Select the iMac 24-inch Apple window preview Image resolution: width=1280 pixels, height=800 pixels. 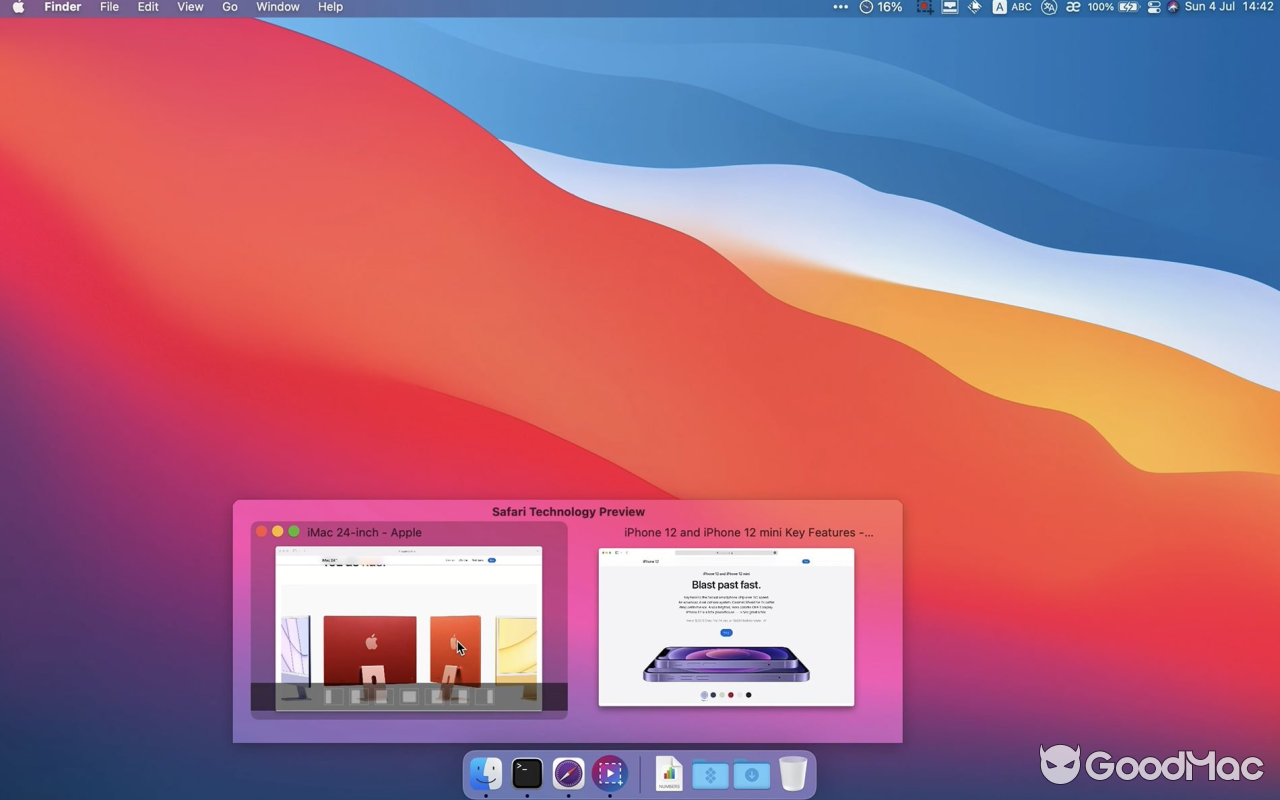click(x=408, y=625)
